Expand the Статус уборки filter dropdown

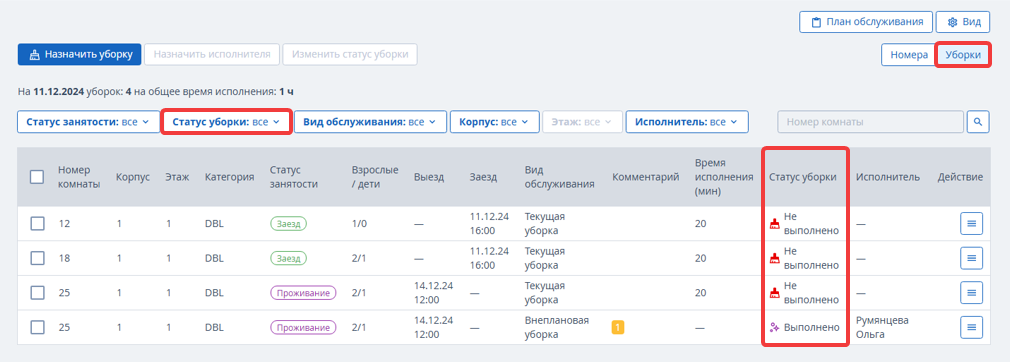pos(226,121)
